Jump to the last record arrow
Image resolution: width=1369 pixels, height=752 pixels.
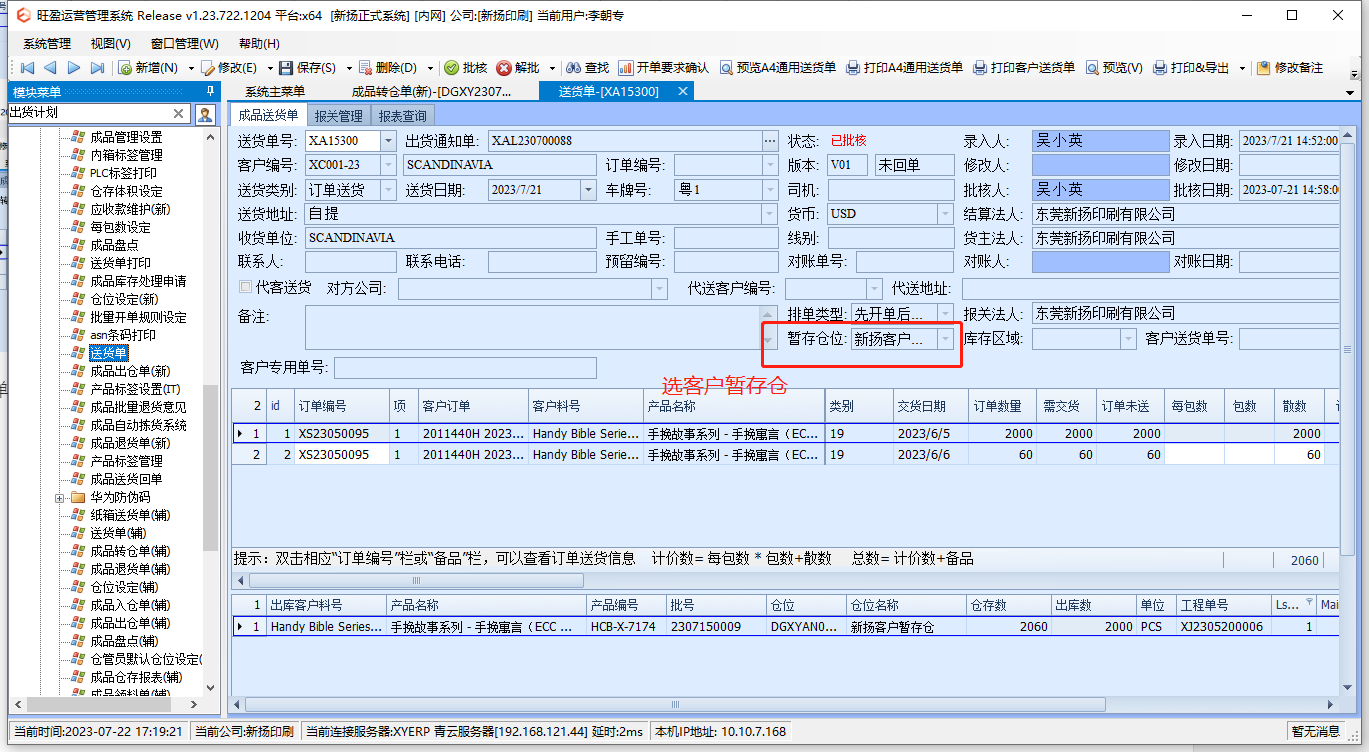click(x=97, y=68)
